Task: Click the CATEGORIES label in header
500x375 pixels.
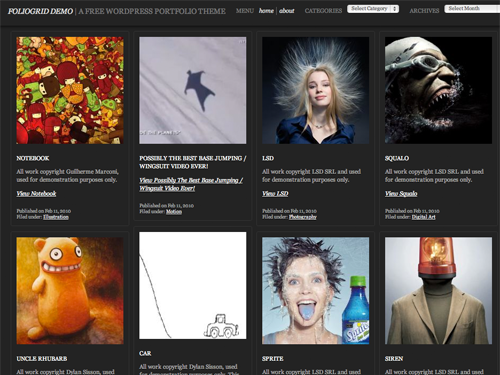Action: click(x=323, y=11)
